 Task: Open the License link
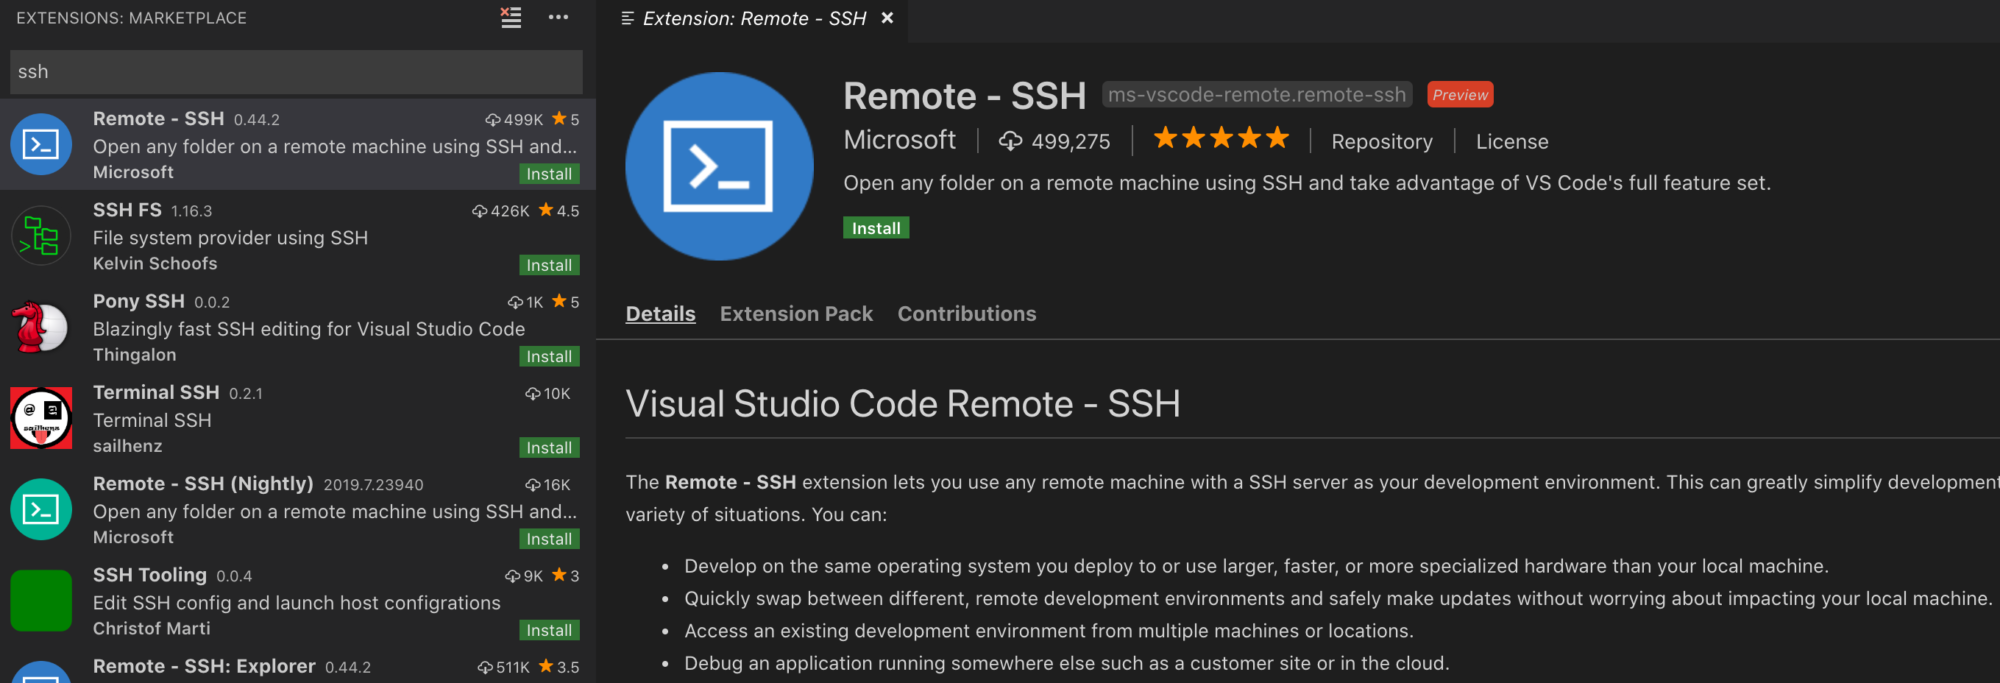(1512, 142)
